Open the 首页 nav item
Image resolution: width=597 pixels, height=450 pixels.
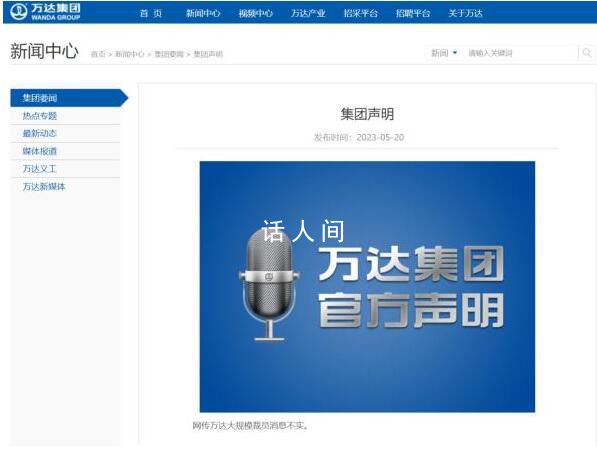click(x=151, y=13)
